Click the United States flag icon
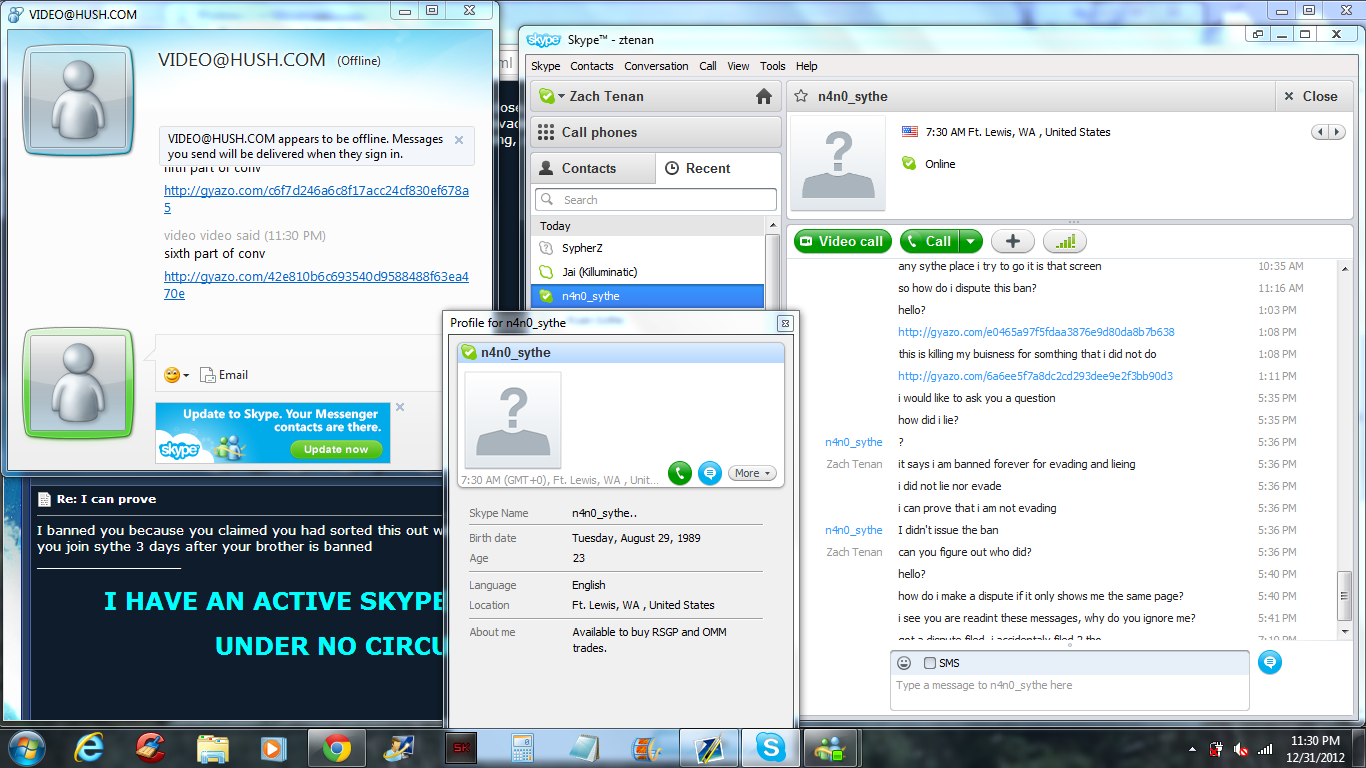 point(910,131)
